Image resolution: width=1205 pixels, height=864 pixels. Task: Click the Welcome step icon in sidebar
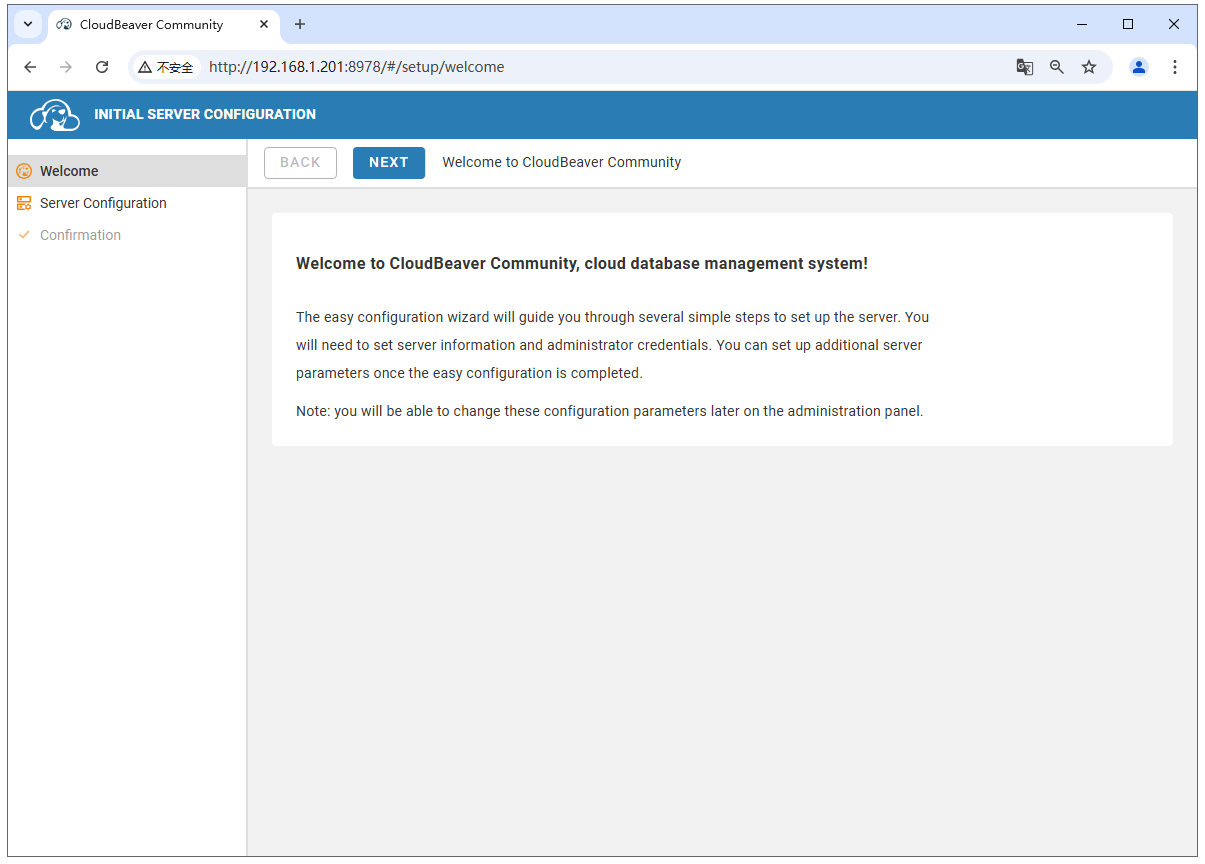point(24,171)
